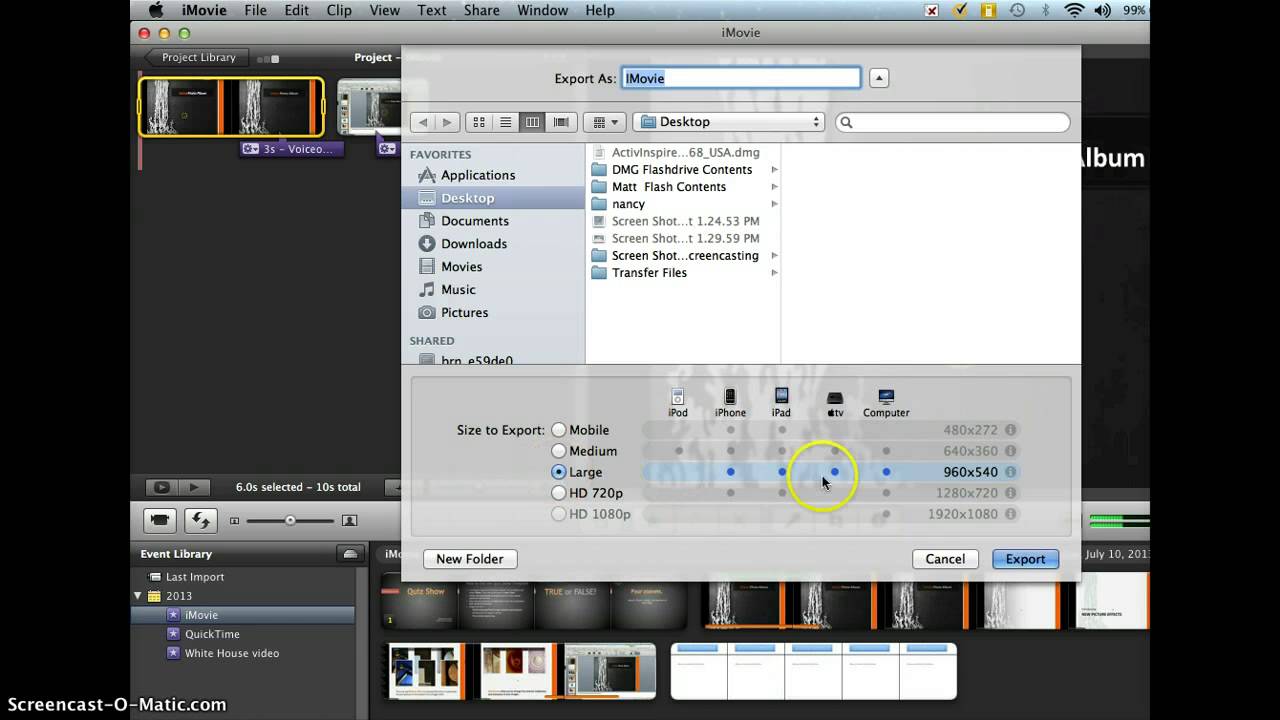The image size is (1280, 720).
Task: Open the File menu
Action: [255, 10]
